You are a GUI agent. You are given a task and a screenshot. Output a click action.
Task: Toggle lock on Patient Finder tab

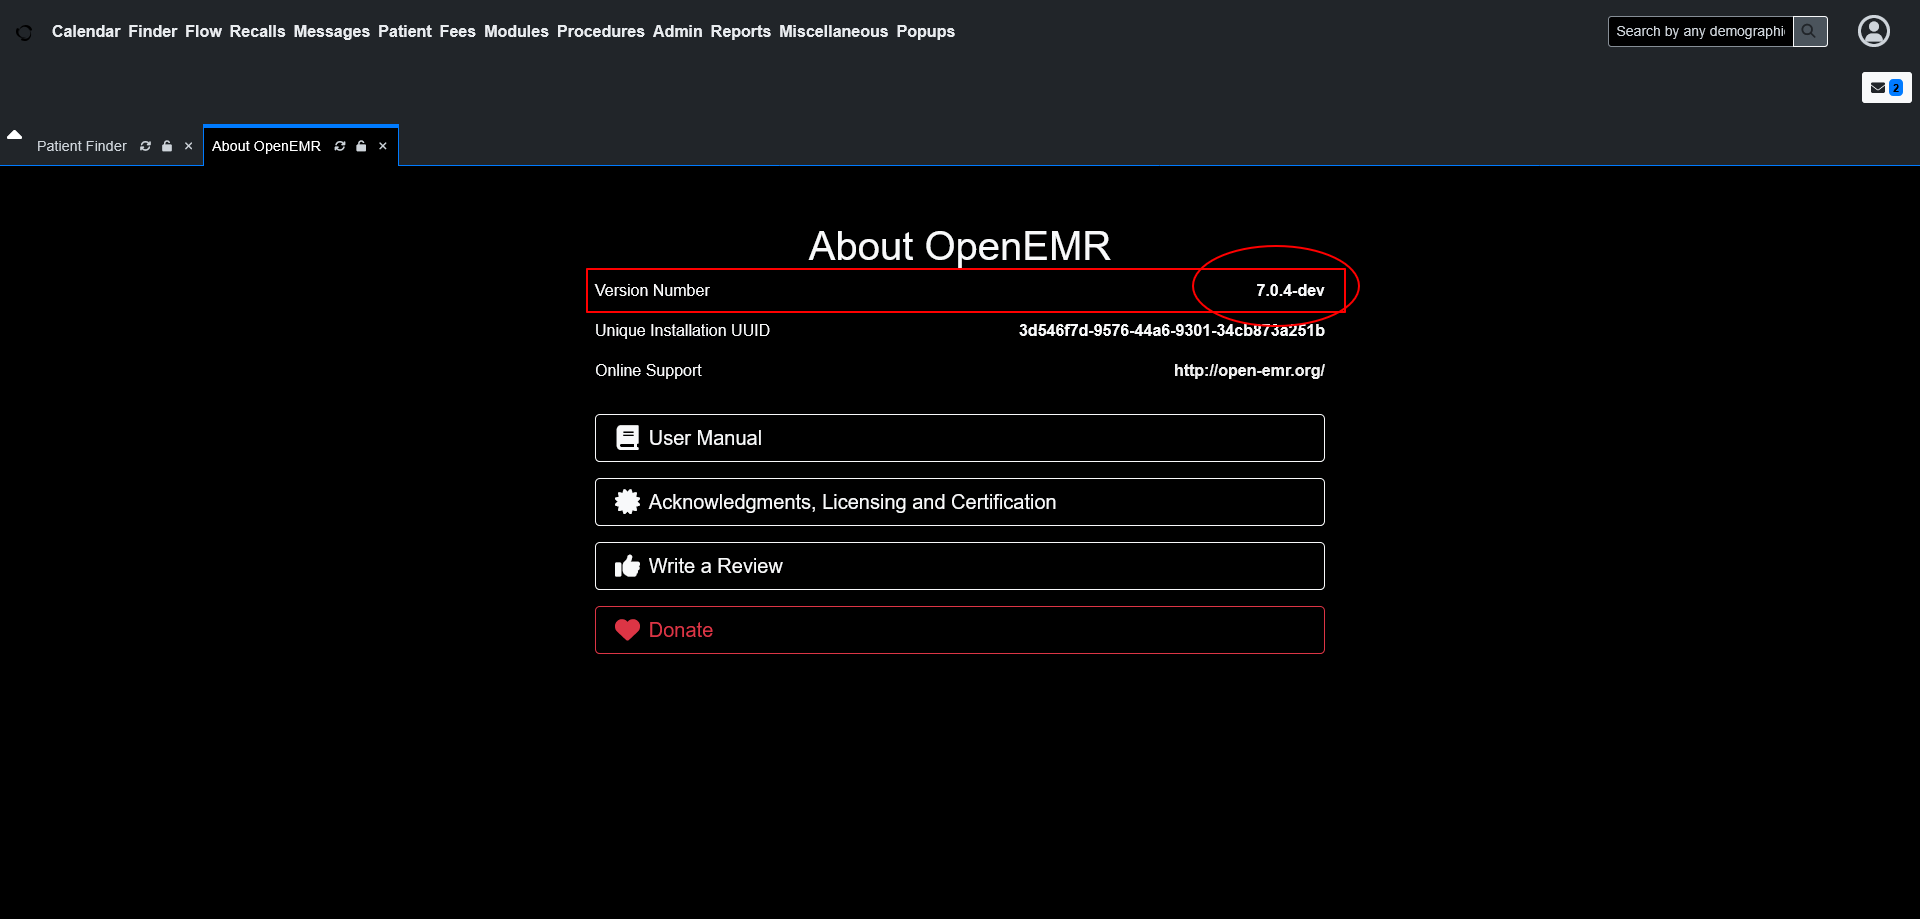[x=167, y=146]
